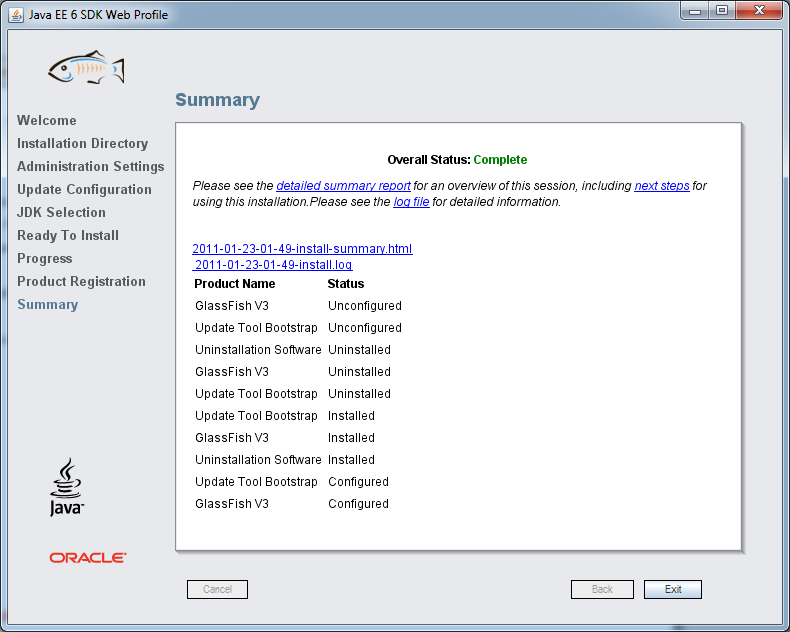Click Uninstallation Software in the Installed row
Screen dimensions: 790x632
pyautogui.click(x=258, y=460)
